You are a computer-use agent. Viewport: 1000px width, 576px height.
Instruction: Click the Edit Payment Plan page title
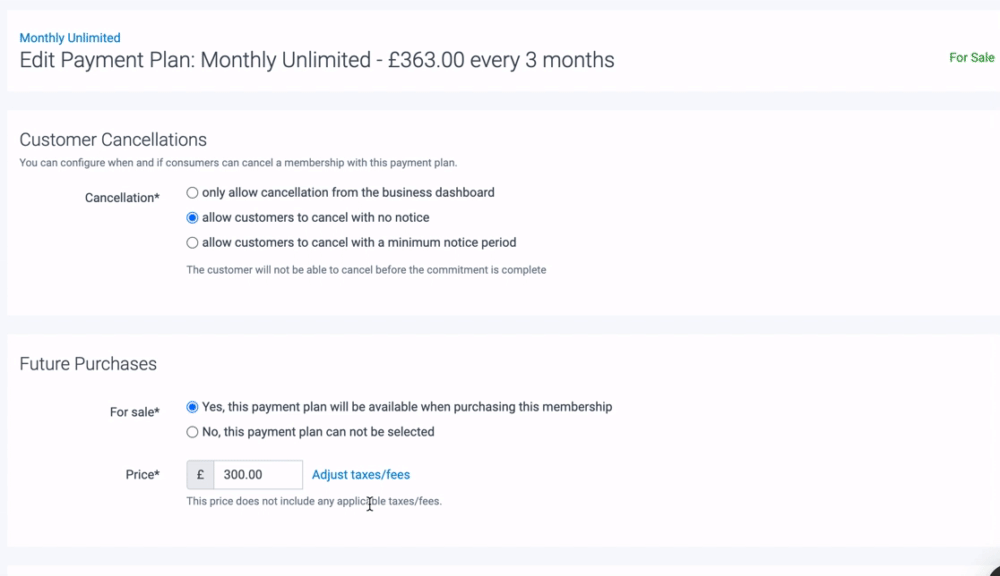[x=317, y=60]
